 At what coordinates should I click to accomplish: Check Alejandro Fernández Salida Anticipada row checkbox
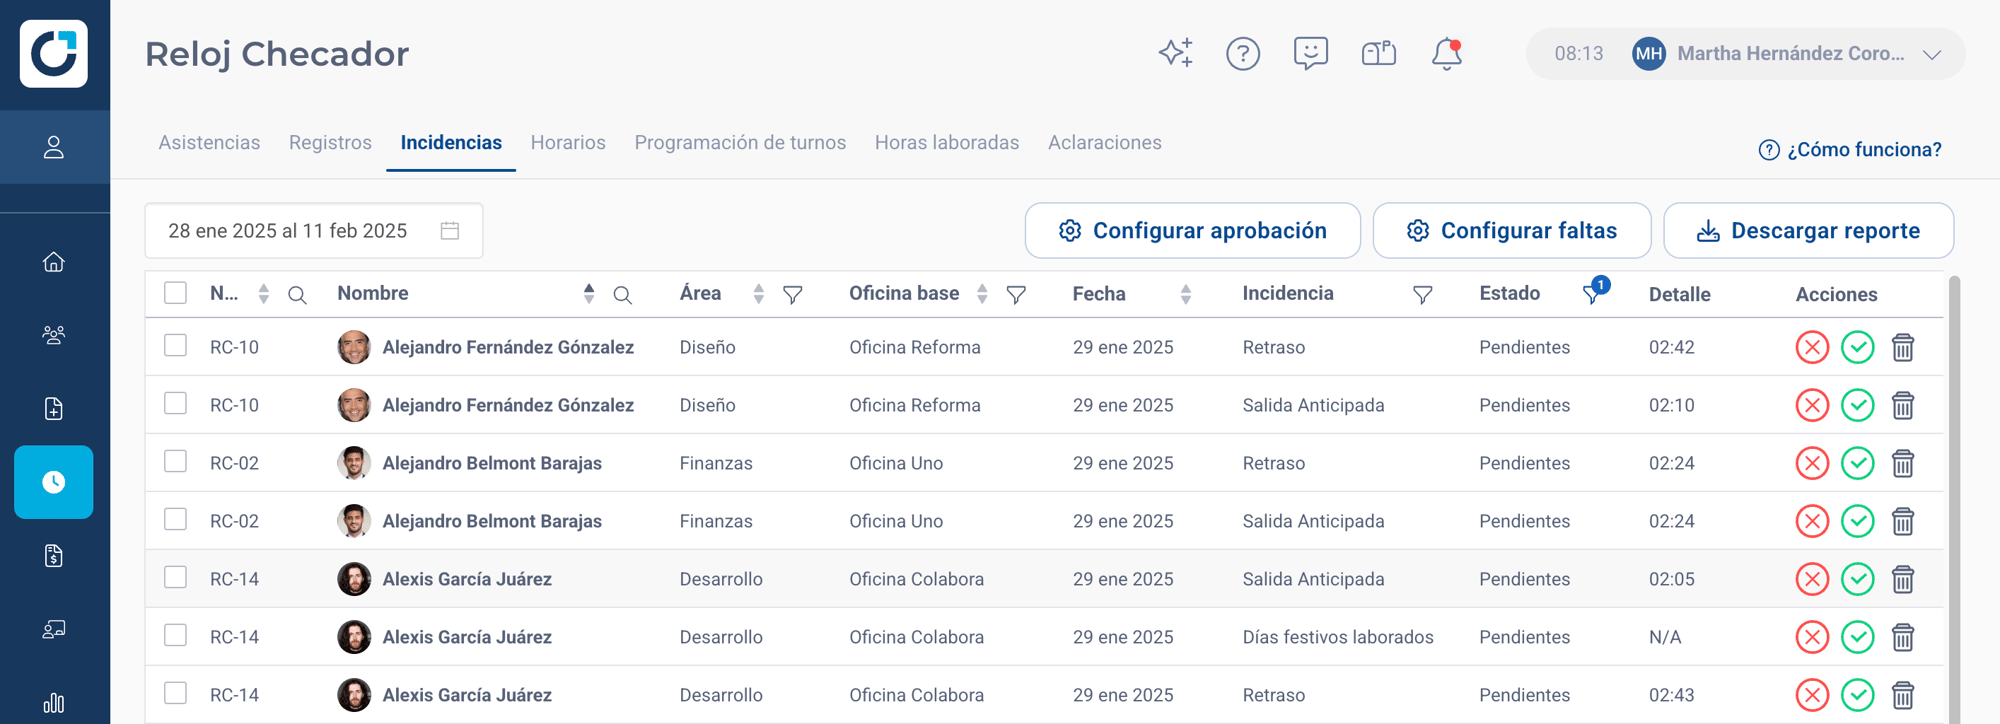click(175, 403)
